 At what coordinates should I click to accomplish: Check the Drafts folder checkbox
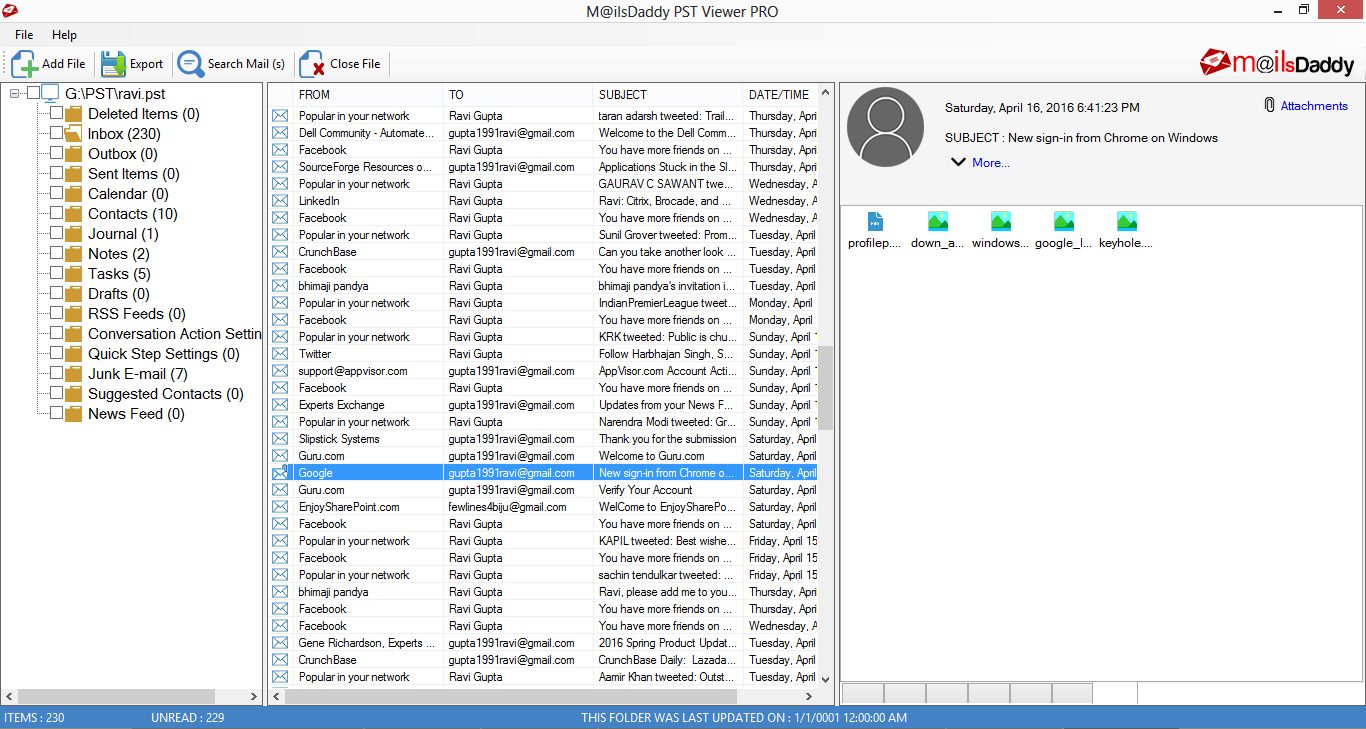[56, 294]
